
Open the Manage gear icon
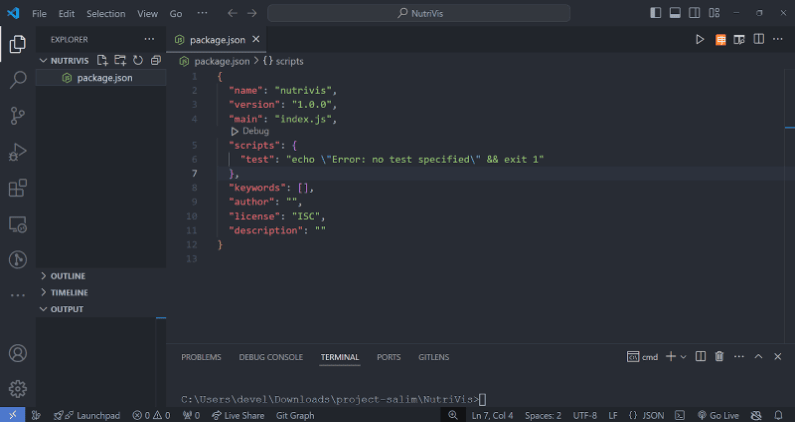pos(18,389)
